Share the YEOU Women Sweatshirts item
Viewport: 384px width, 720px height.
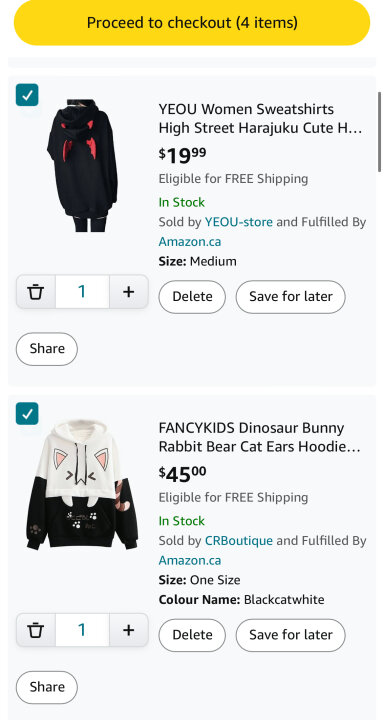(x=47, y=349)
